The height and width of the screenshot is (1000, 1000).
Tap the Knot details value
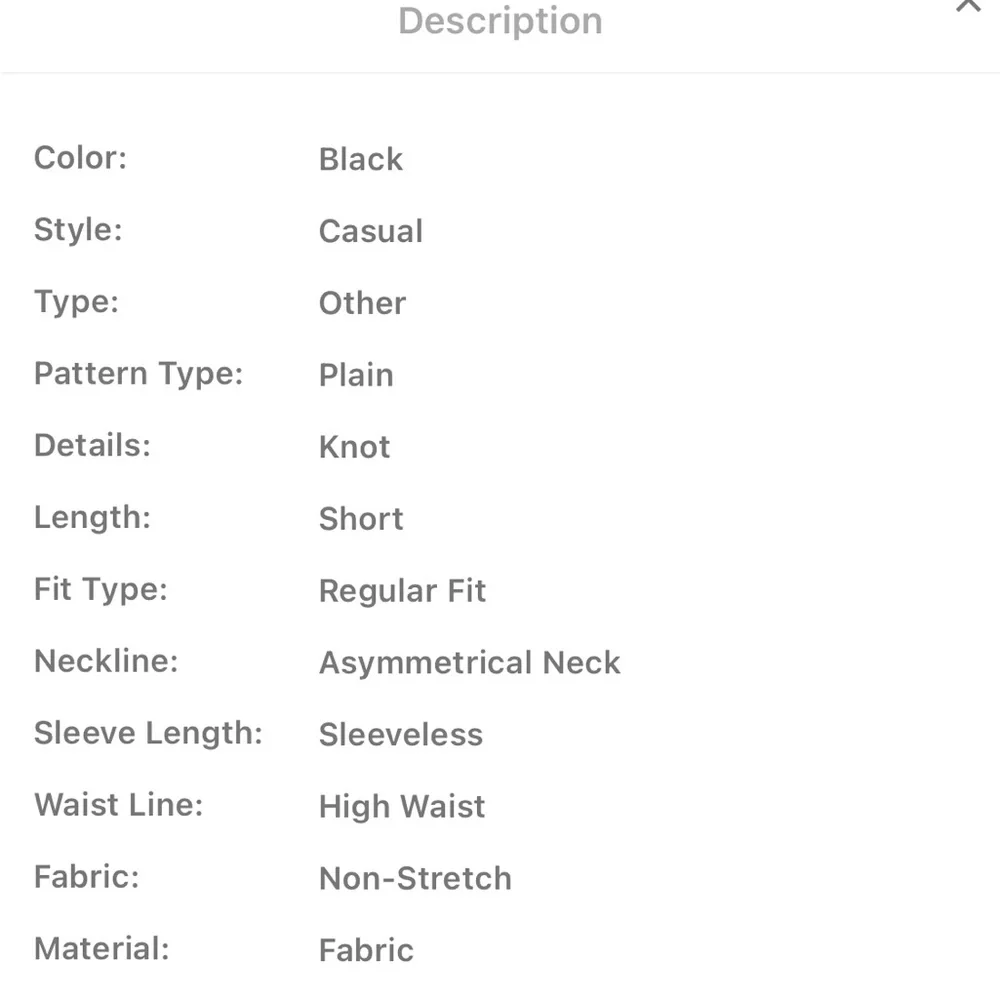tap(355, 447)
